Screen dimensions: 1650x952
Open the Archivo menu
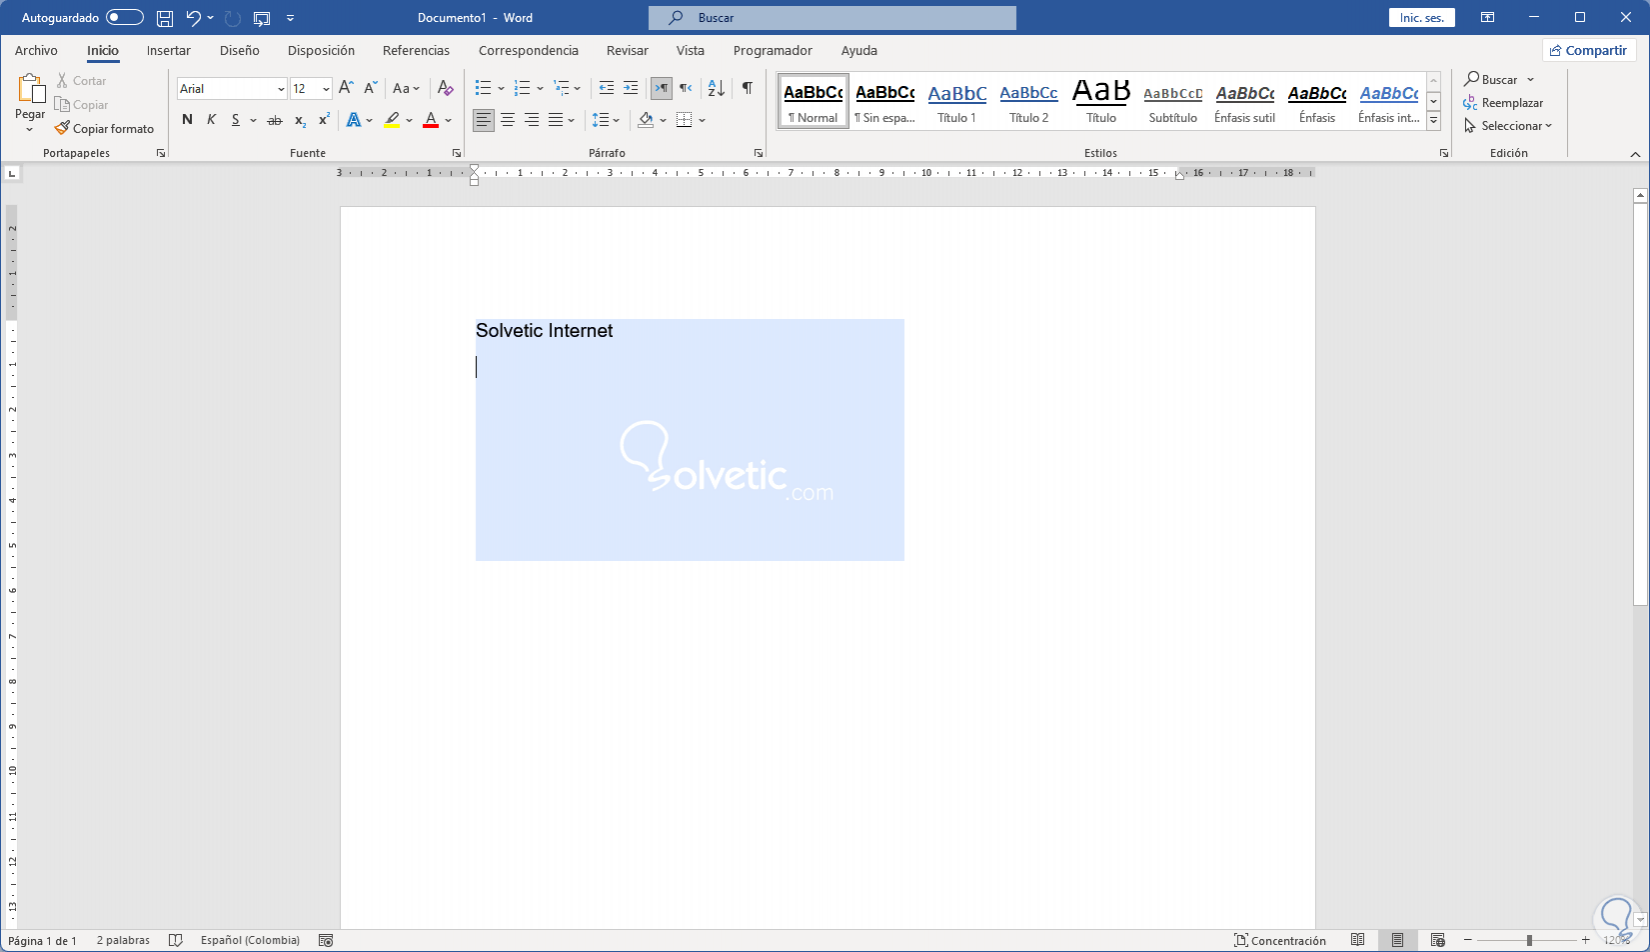pyautogui.click(x=36, y=50)
